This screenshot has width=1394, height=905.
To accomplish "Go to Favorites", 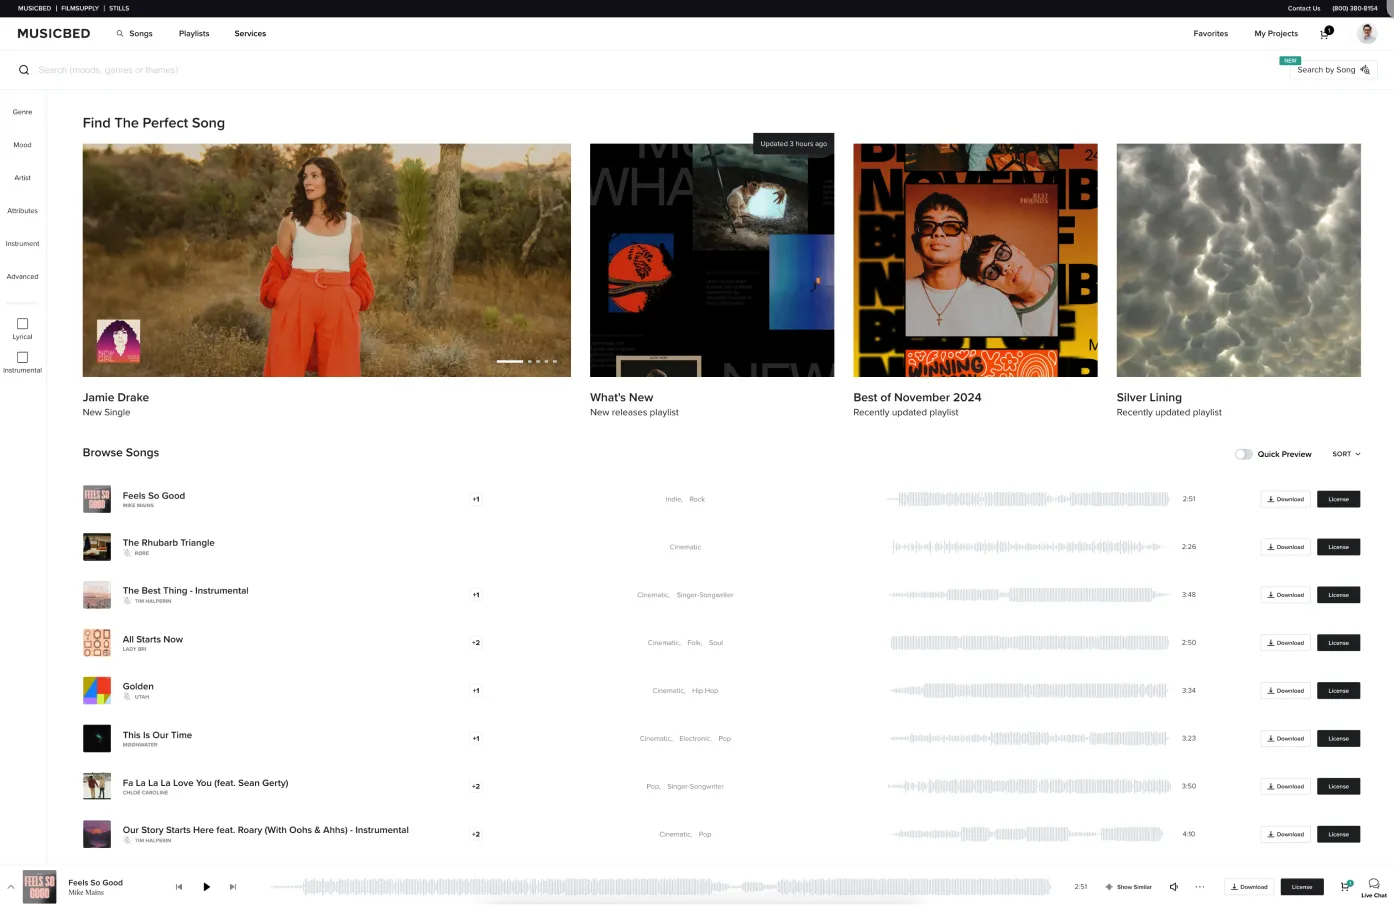I will tap(1210, 34).
